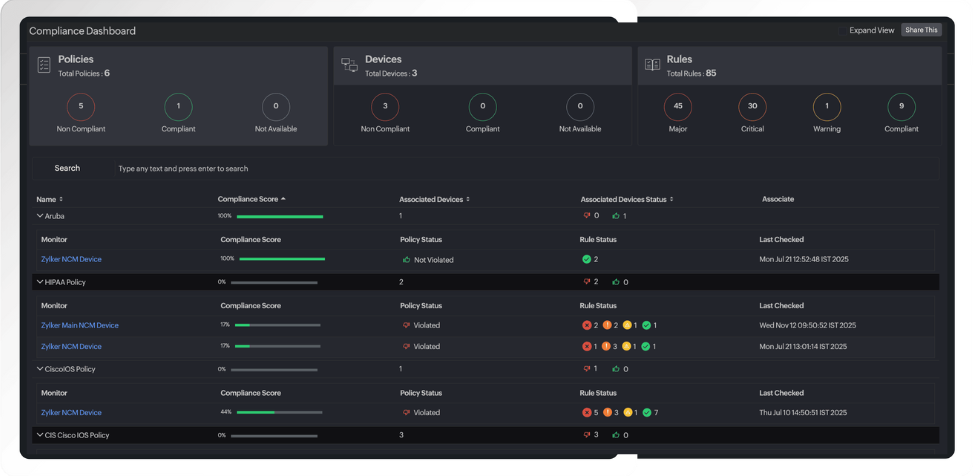Click the Share This button

point(921,30)
